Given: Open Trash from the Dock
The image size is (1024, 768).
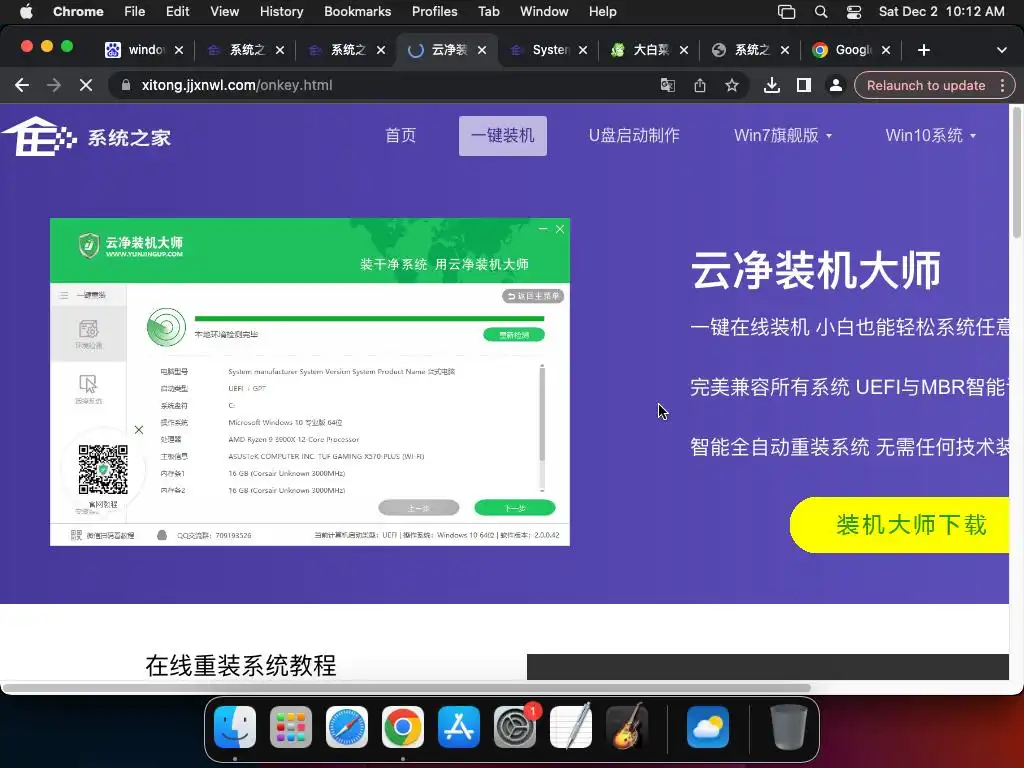Looking at the screenshot, I should pyautogui.click(x=788, y=727).
